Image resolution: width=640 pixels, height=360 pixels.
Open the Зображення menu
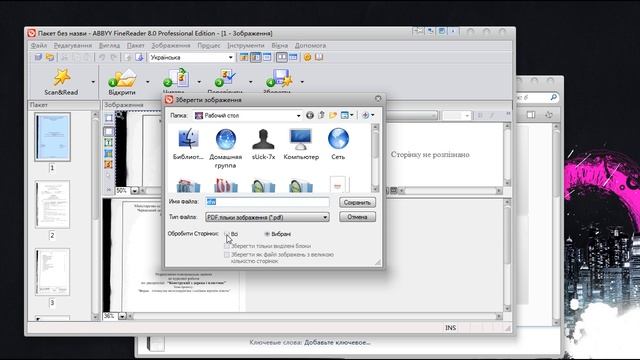171,45
